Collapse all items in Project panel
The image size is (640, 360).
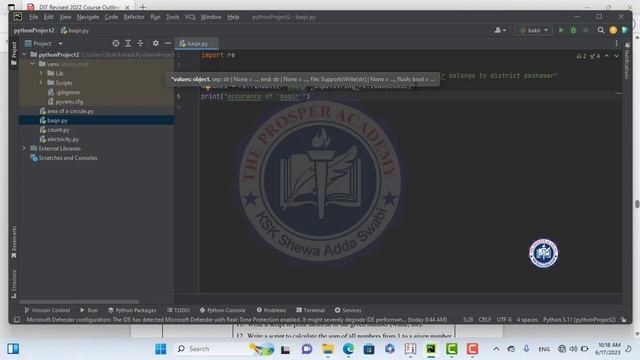click(x=140, y=43)
